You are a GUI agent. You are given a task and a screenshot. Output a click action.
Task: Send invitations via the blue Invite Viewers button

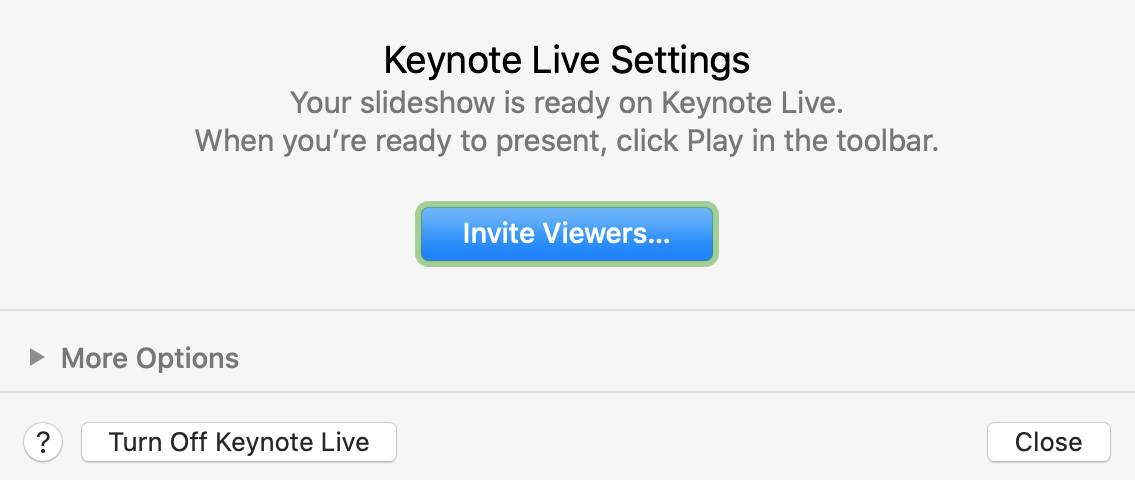(x=567, y=234)
